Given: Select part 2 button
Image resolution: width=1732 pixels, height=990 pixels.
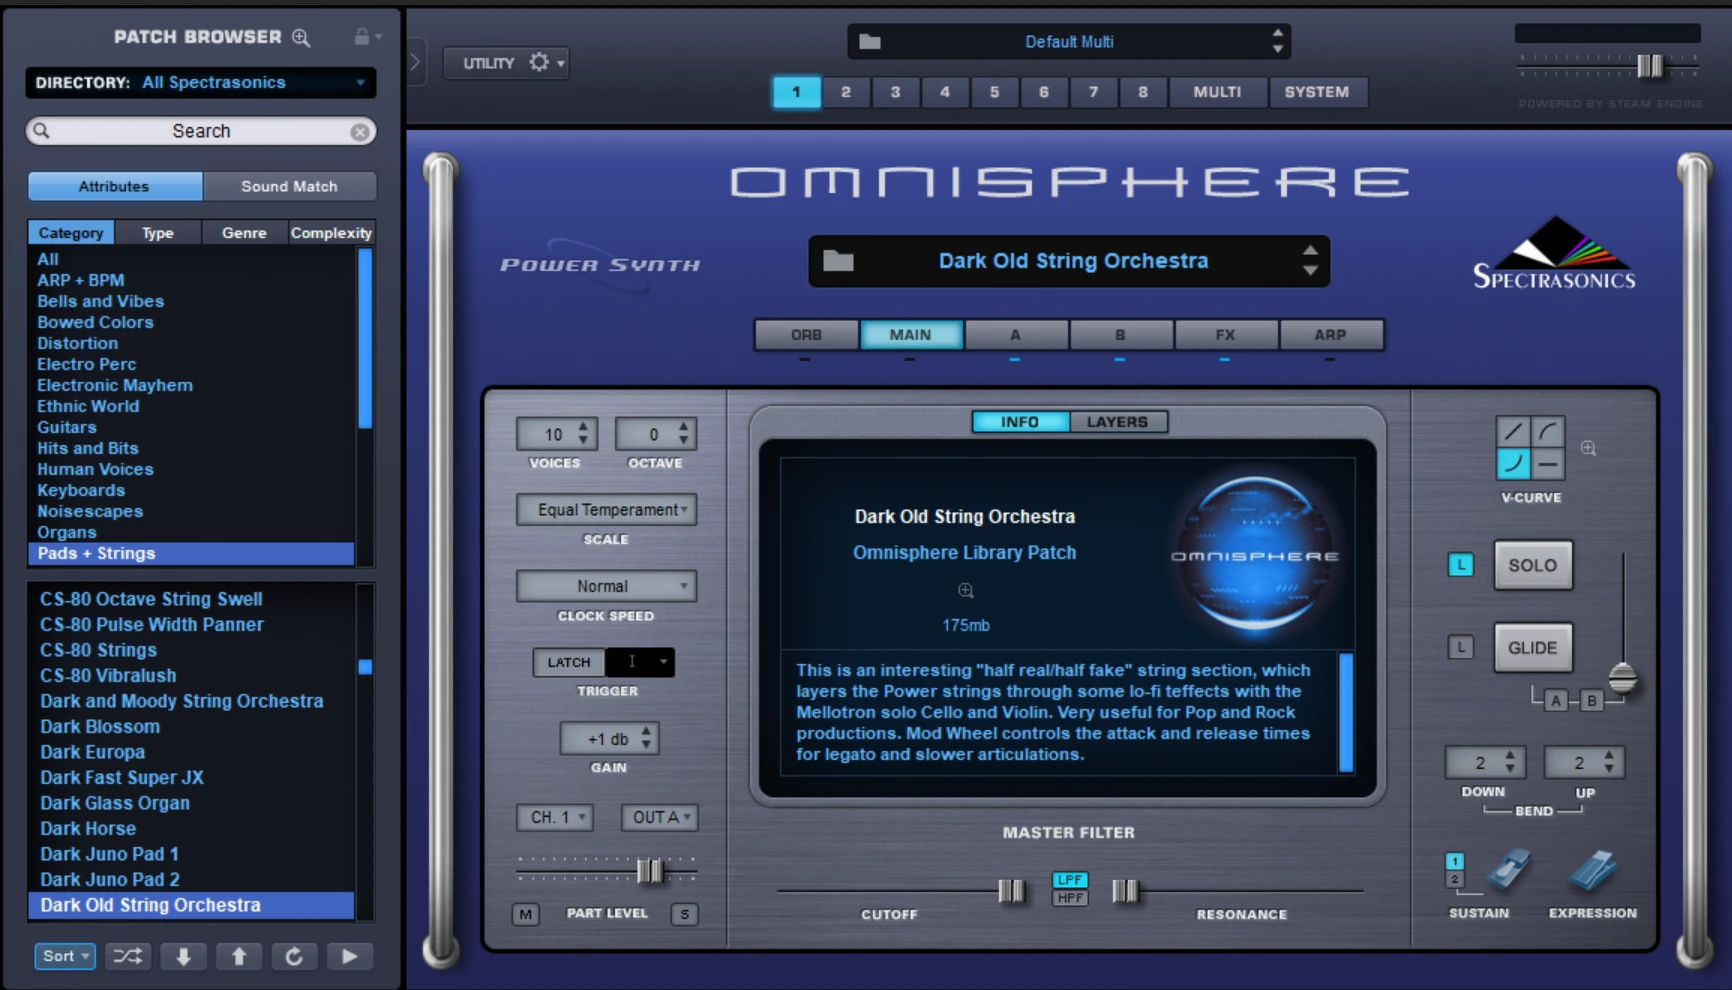Looking at the screenshot, I should point(846,92).
